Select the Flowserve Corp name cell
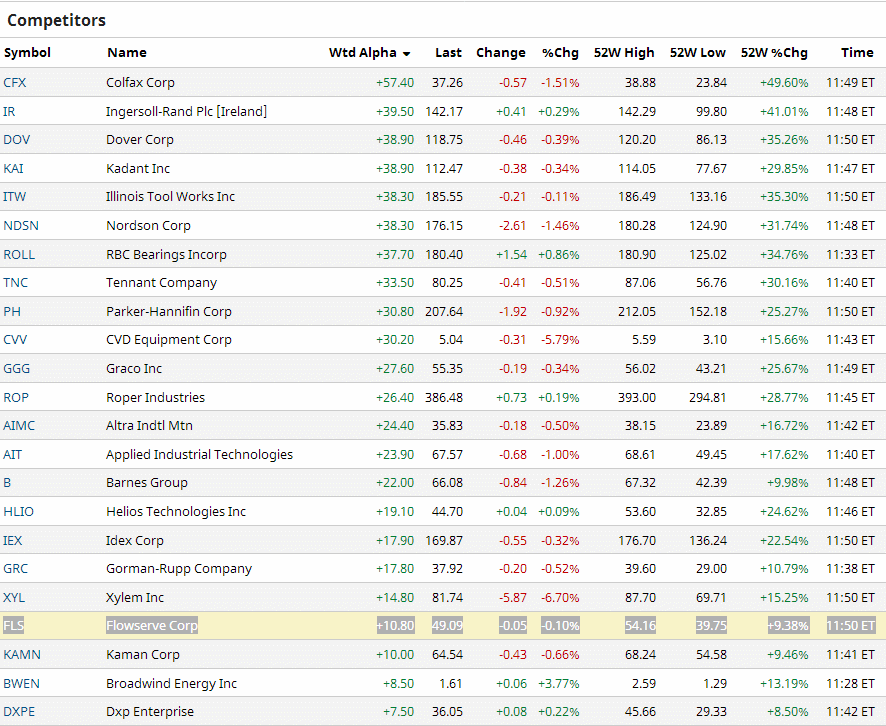The height and width of the screenshot is (726, 886). coord(152,625)
